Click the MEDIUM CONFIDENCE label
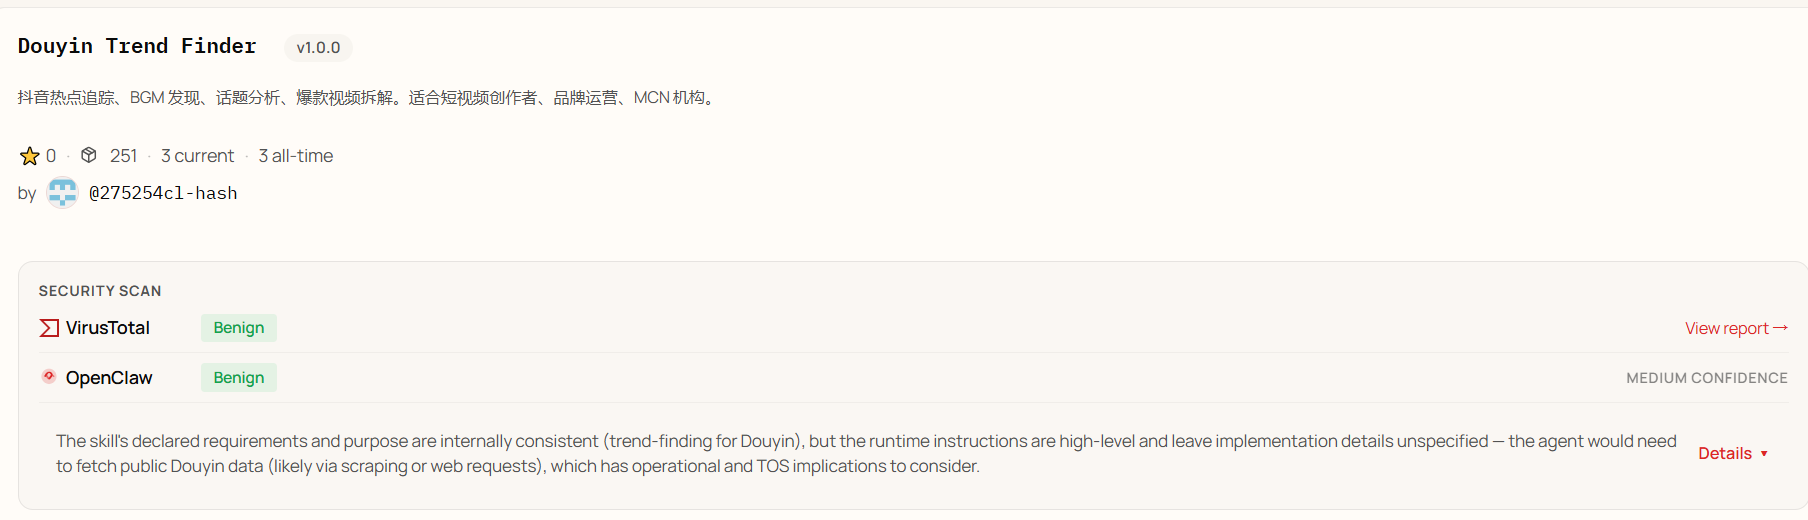 pyautogui.click(x=1706, y=378)
